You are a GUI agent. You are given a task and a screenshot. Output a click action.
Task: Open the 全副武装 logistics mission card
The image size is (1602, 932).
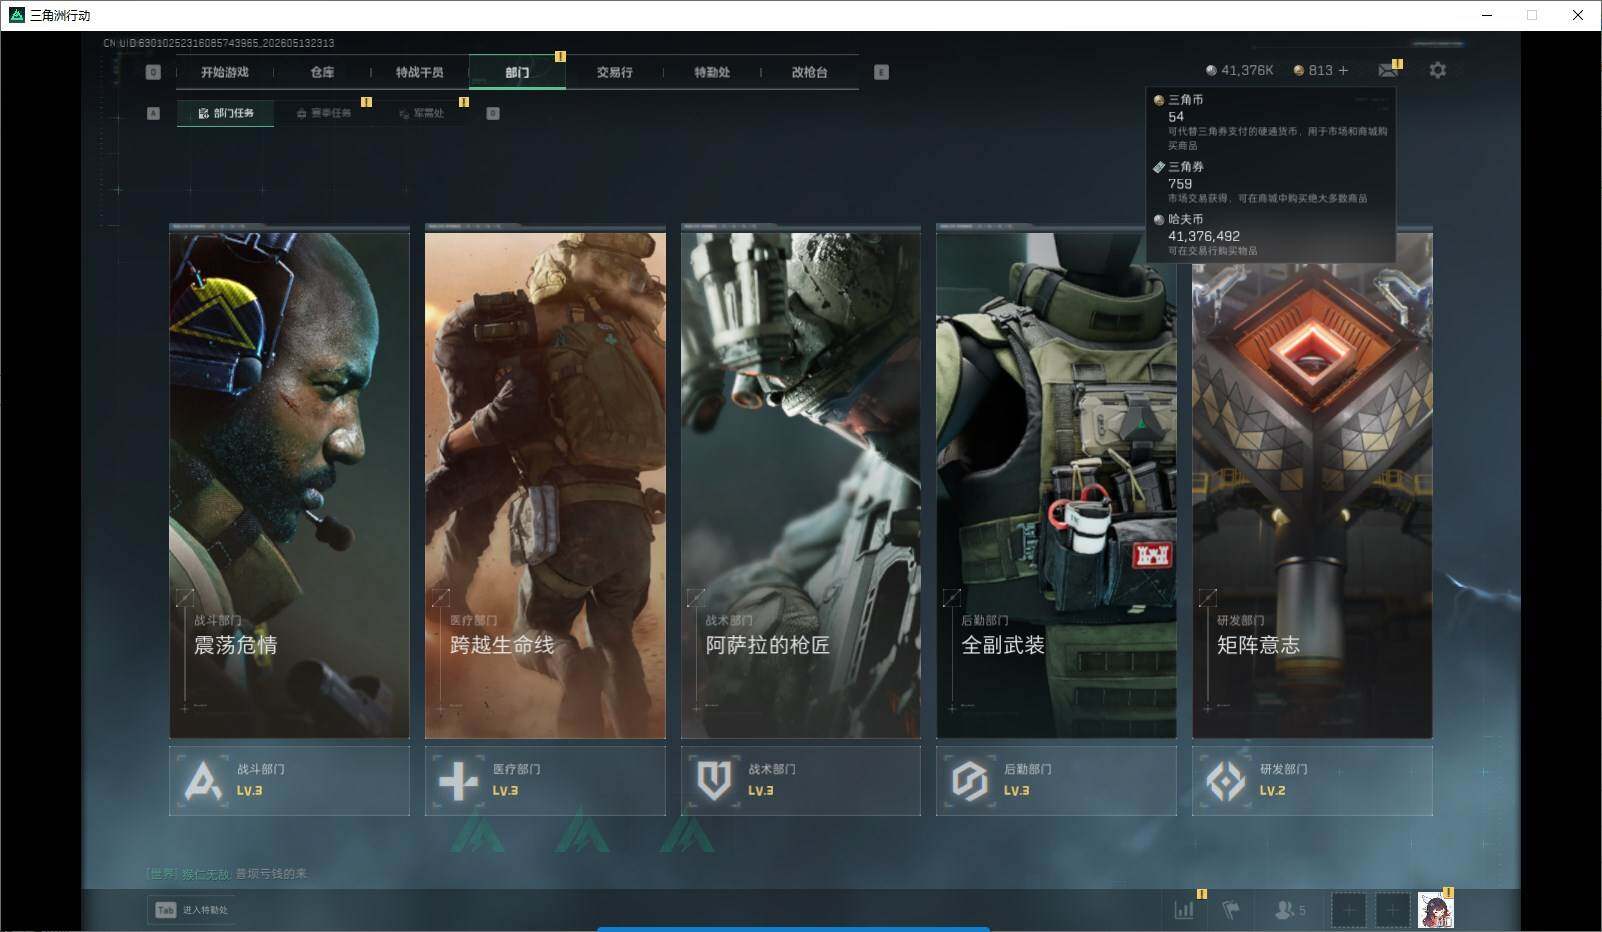[x=1056, y=482]
